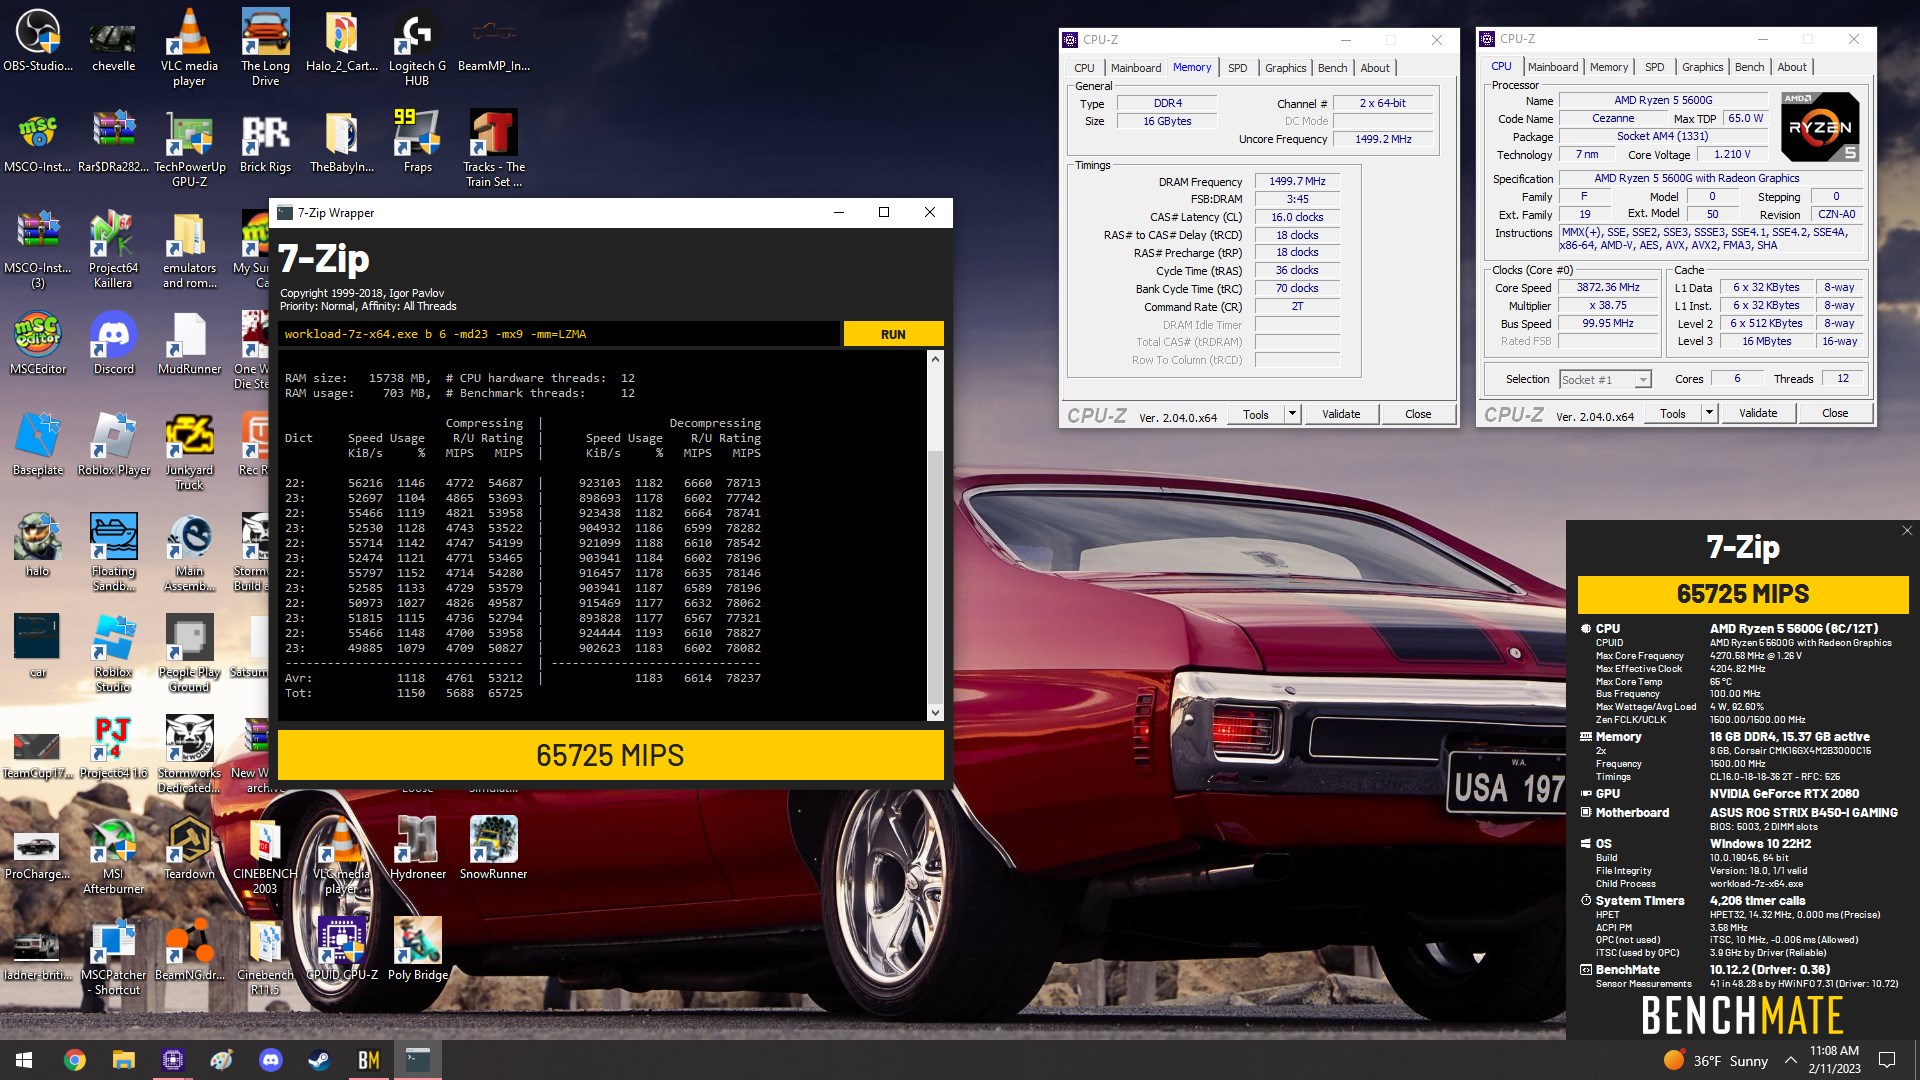Launch The Long Drive game icon
Screen dimensions: 1920x1080
(265, 47)
